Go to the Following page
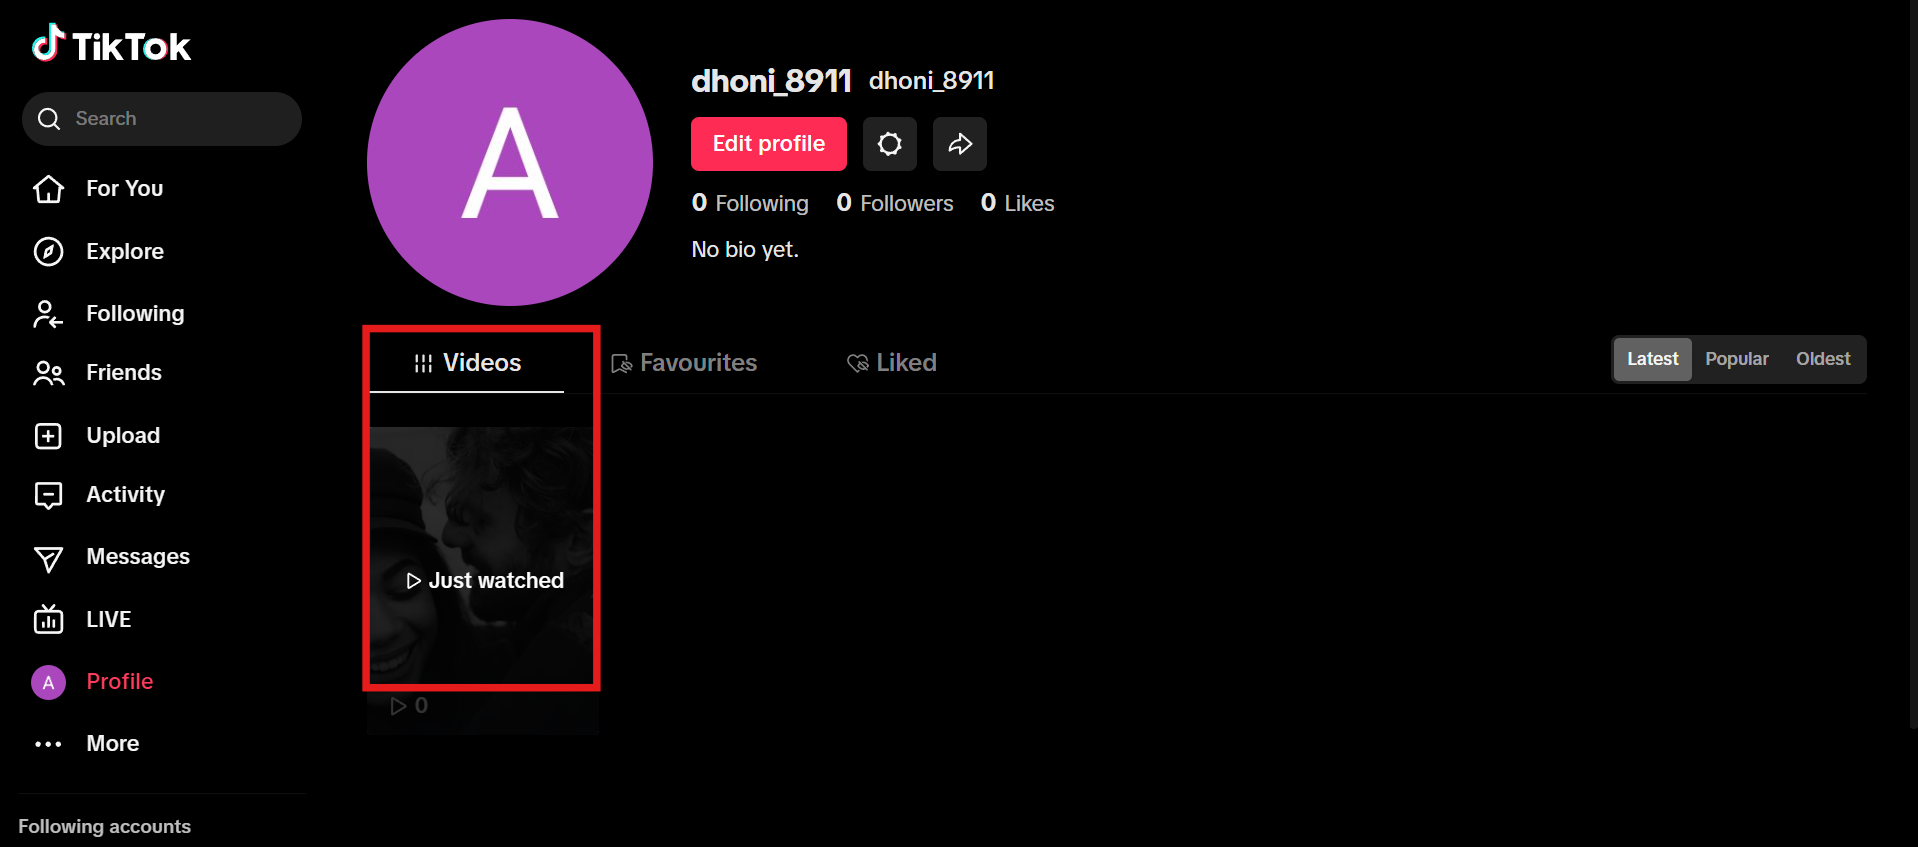1918x847 pixels. [x=134, y=313]
